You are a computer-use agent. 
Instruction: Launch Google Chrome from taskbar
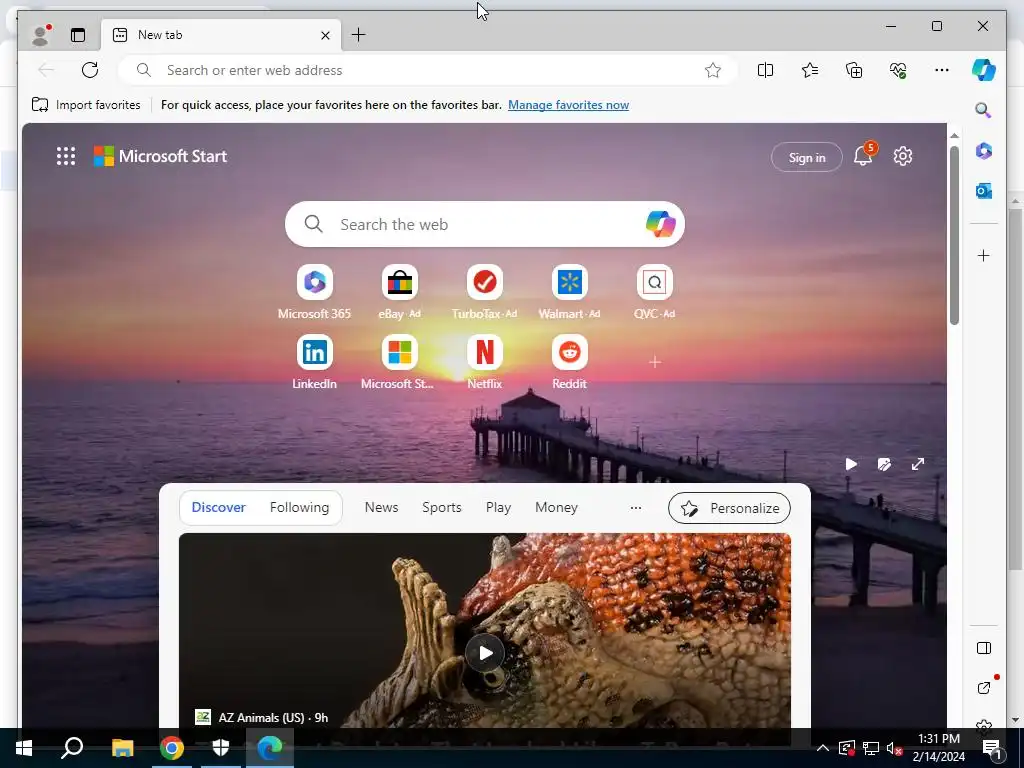(x=172, y=748)
